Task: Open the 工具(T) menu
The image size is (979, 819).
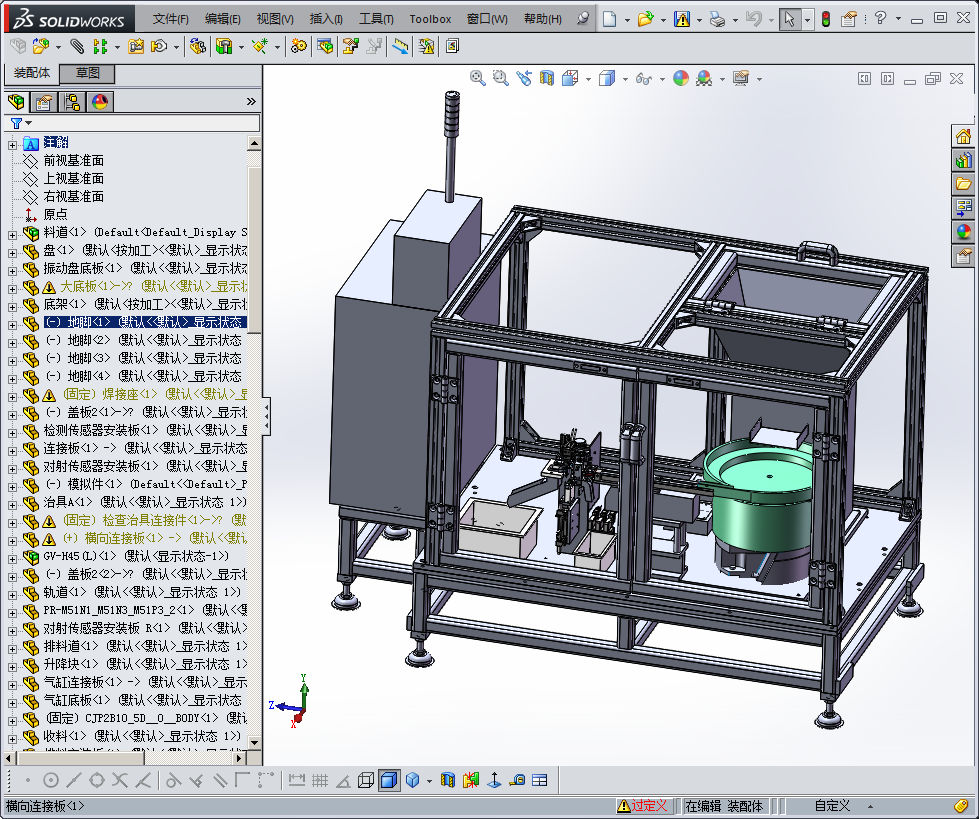Action: click(376, 19)
